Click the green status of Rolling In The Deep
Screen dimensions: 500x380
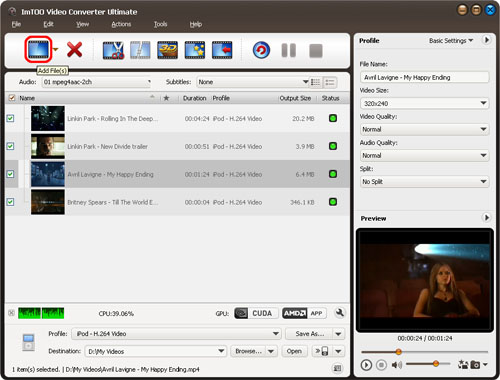coord(333,118)
